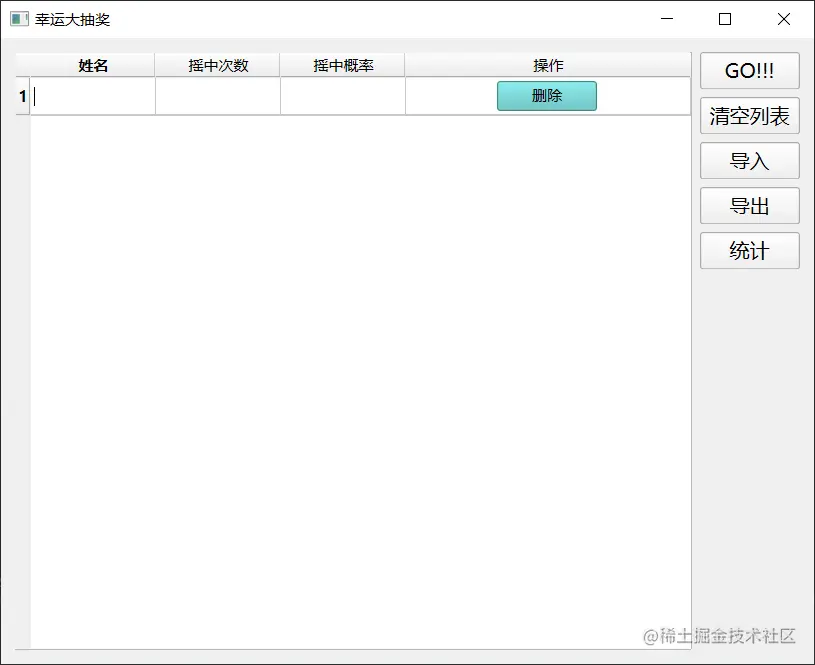Image resolution: width=815 pixels, height=665 pixels.
Task: Click the empty 摇中概率 cell in row 1
Action: pyautogui.click(x=342, y=96)
